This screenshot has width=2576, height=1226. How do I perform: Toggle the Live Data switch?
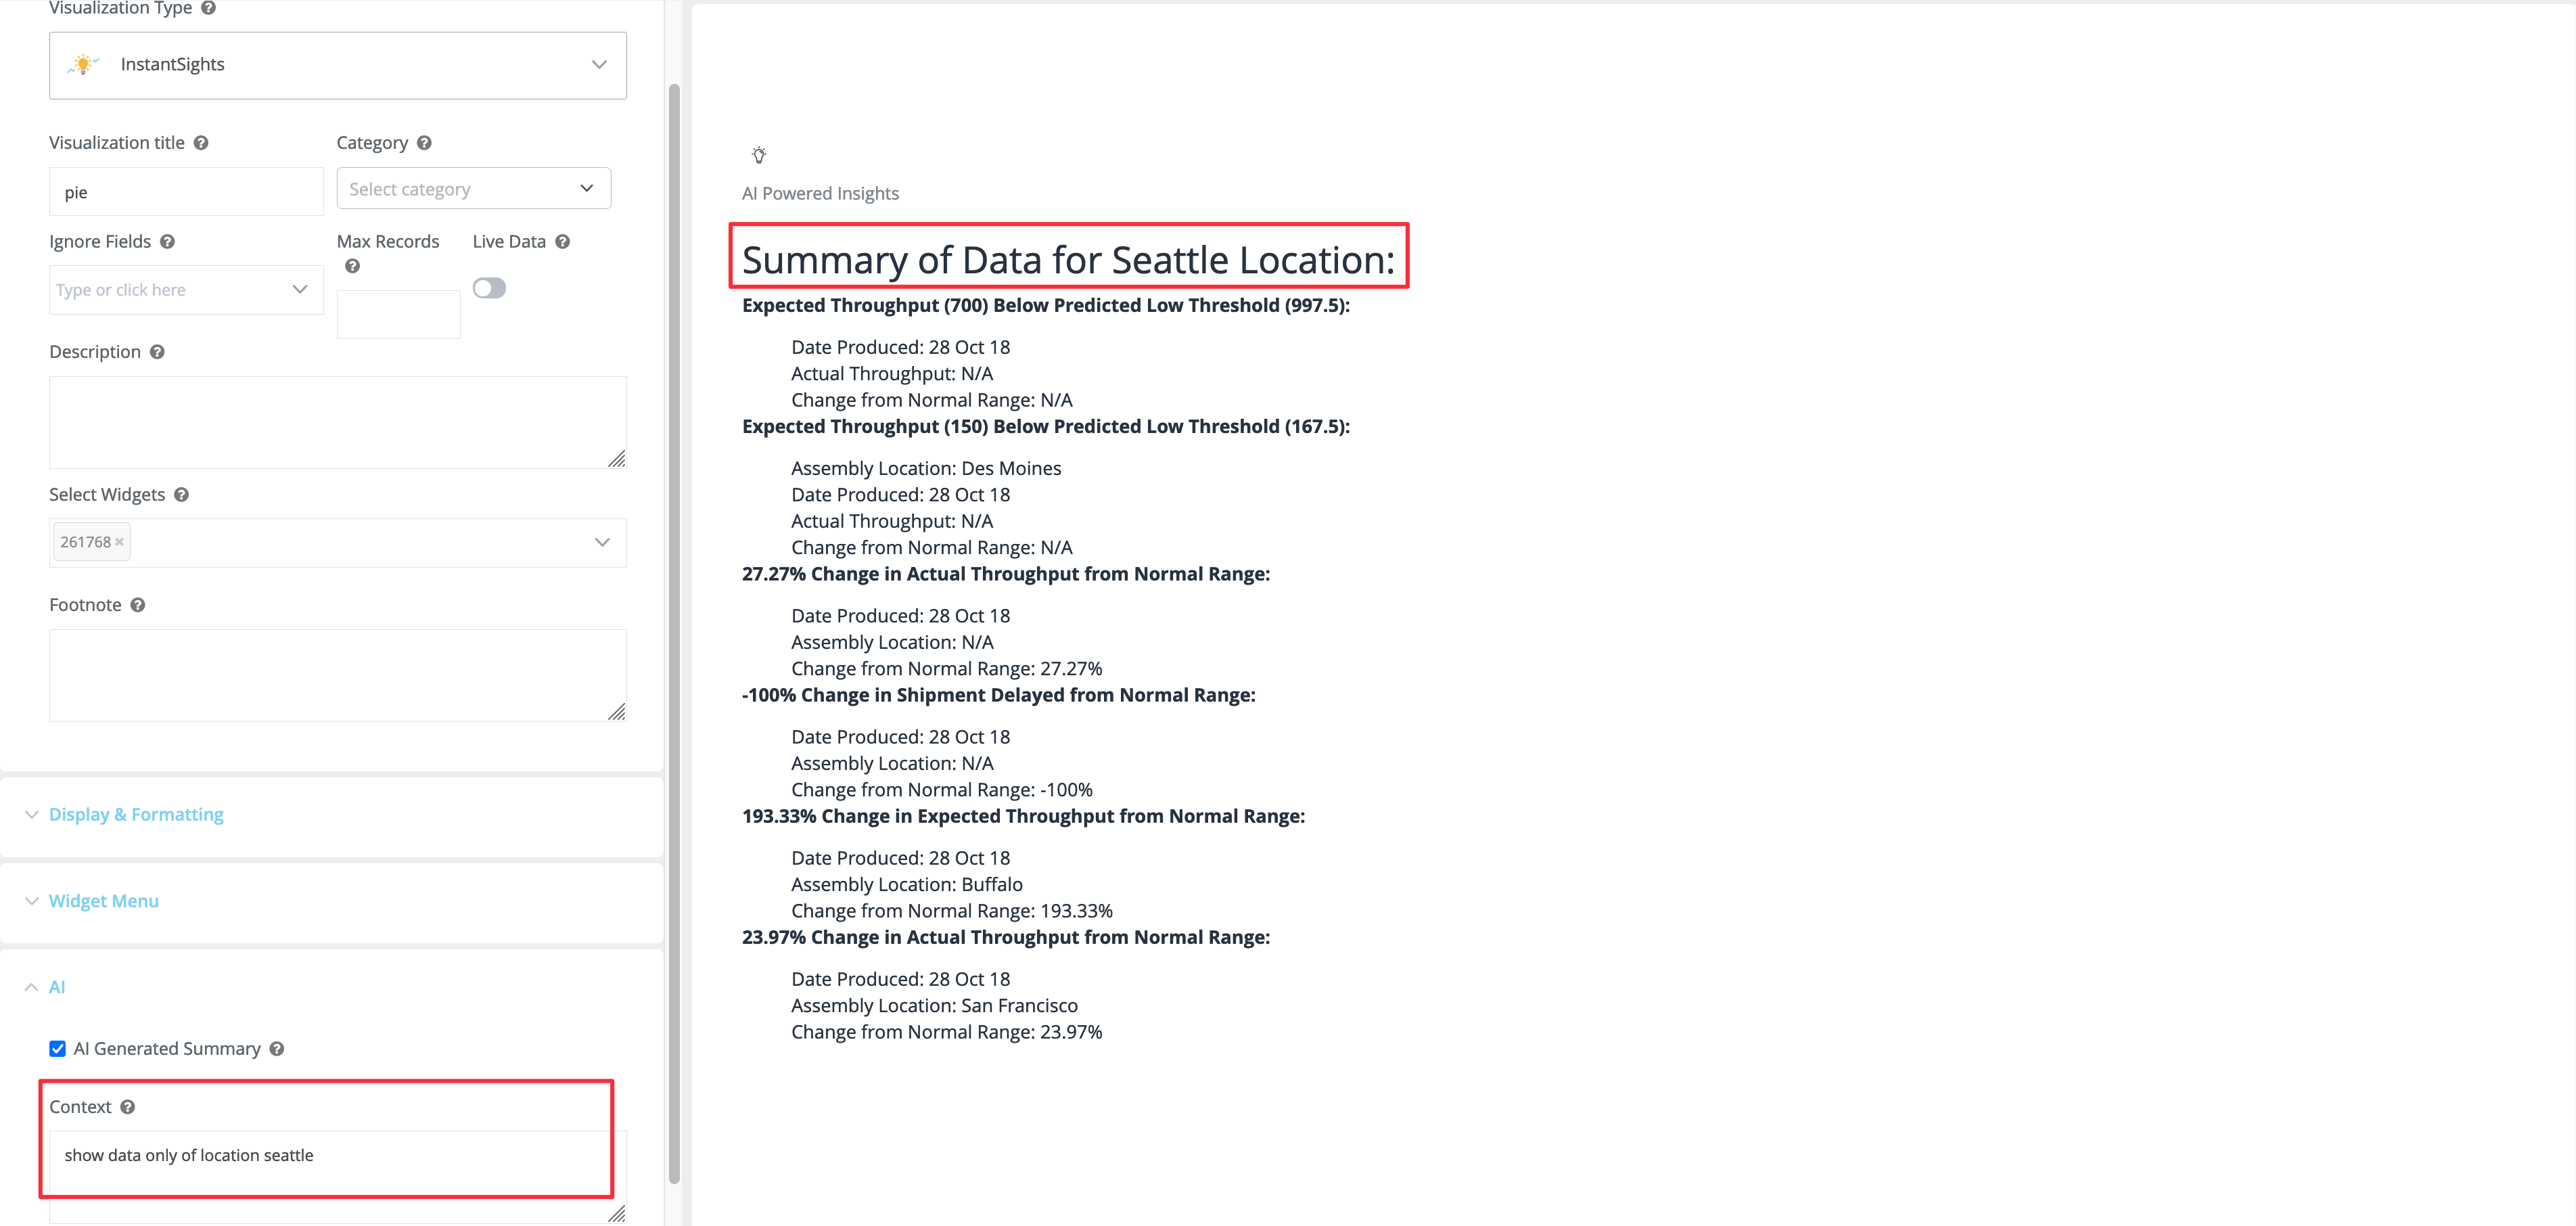pos(489,289)
